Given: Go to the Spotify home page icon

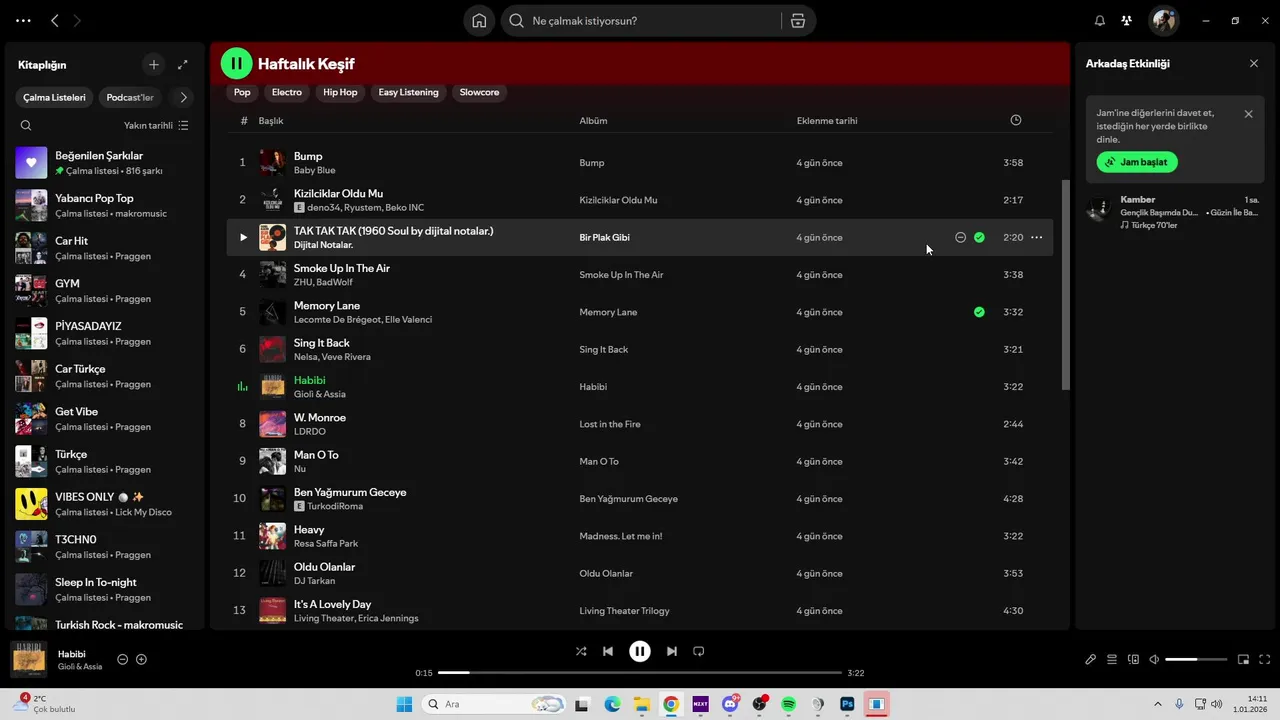Looking at the screenshot, I should click(x=479, y=21).
